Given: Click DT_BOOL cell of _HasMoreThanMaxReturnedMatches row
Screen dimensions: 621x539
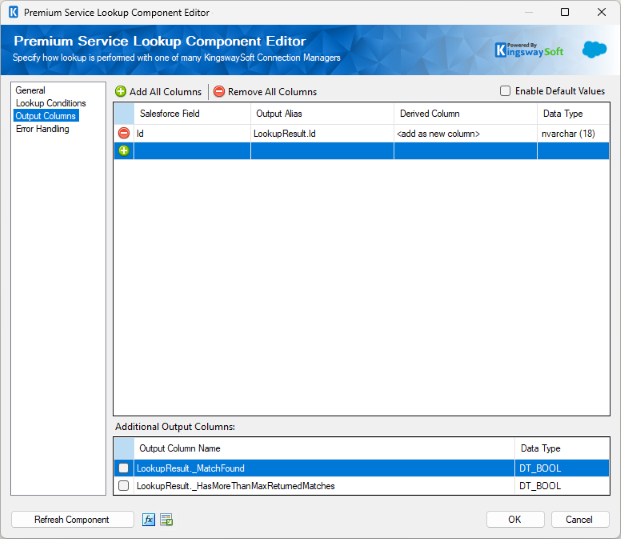Looking at the screenshot, I should 562,486.
